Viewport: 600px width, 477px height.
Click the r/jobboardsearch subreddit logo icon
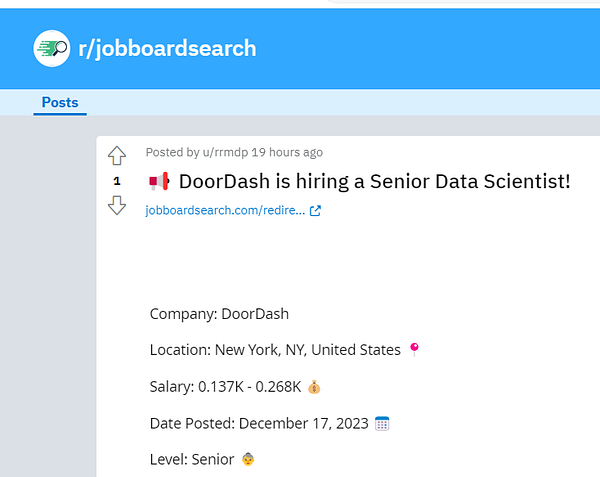pos(51,48)
